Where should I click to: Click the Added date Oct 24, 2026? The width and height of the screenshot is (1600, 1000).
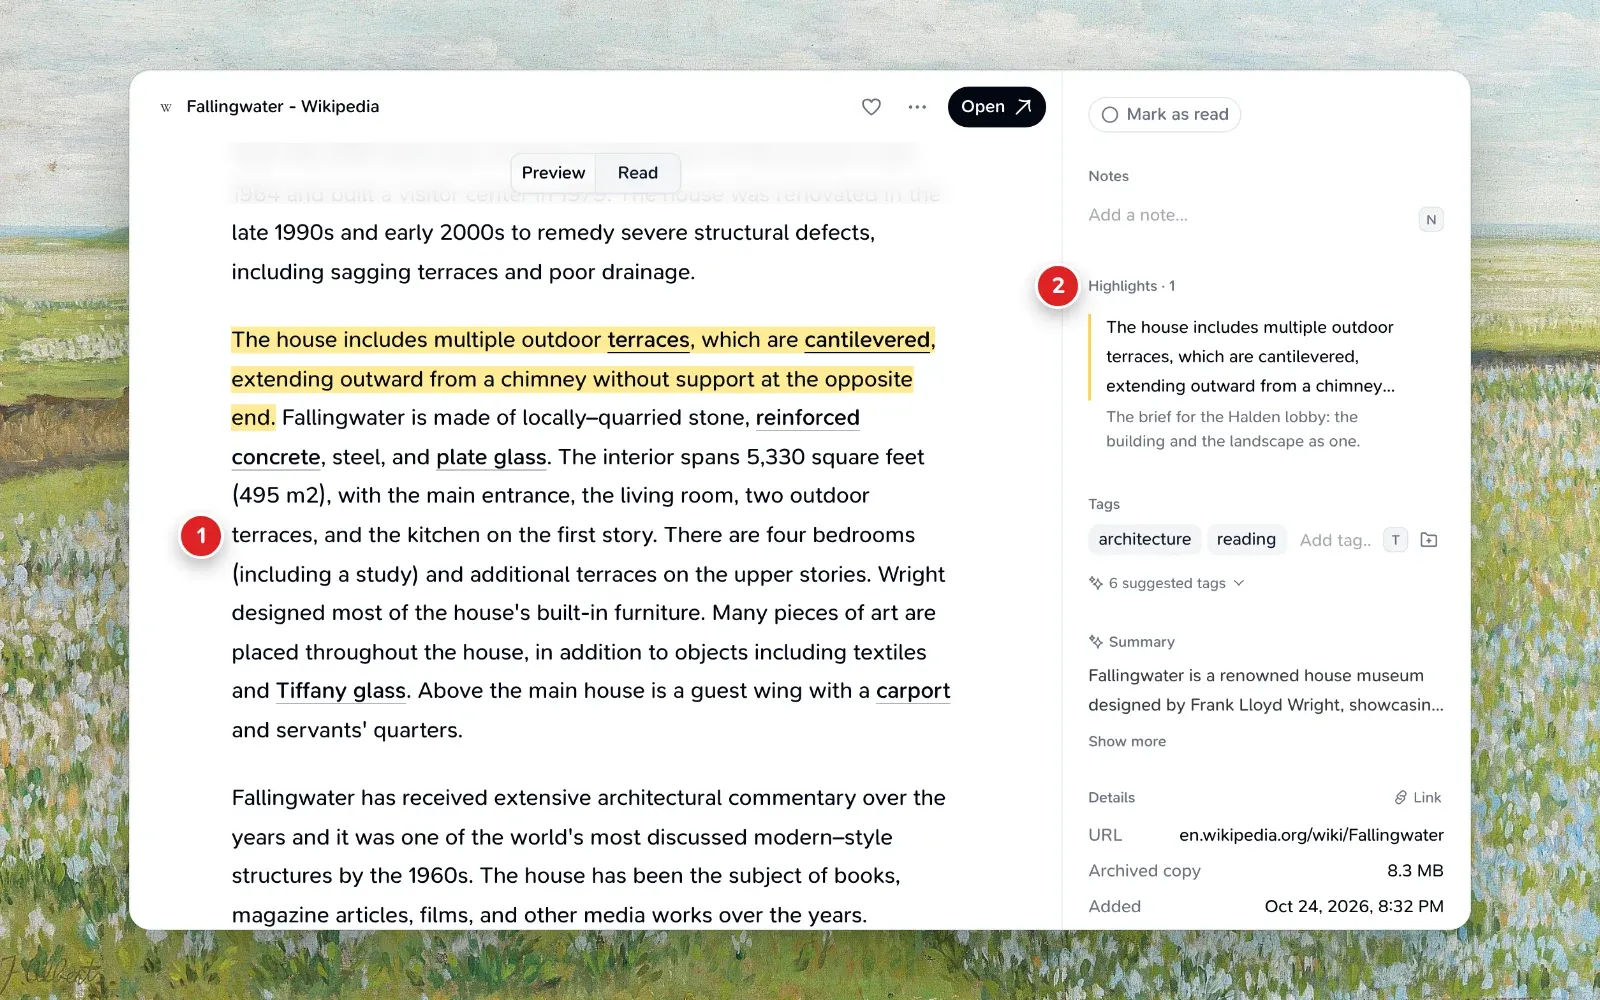1354,907
